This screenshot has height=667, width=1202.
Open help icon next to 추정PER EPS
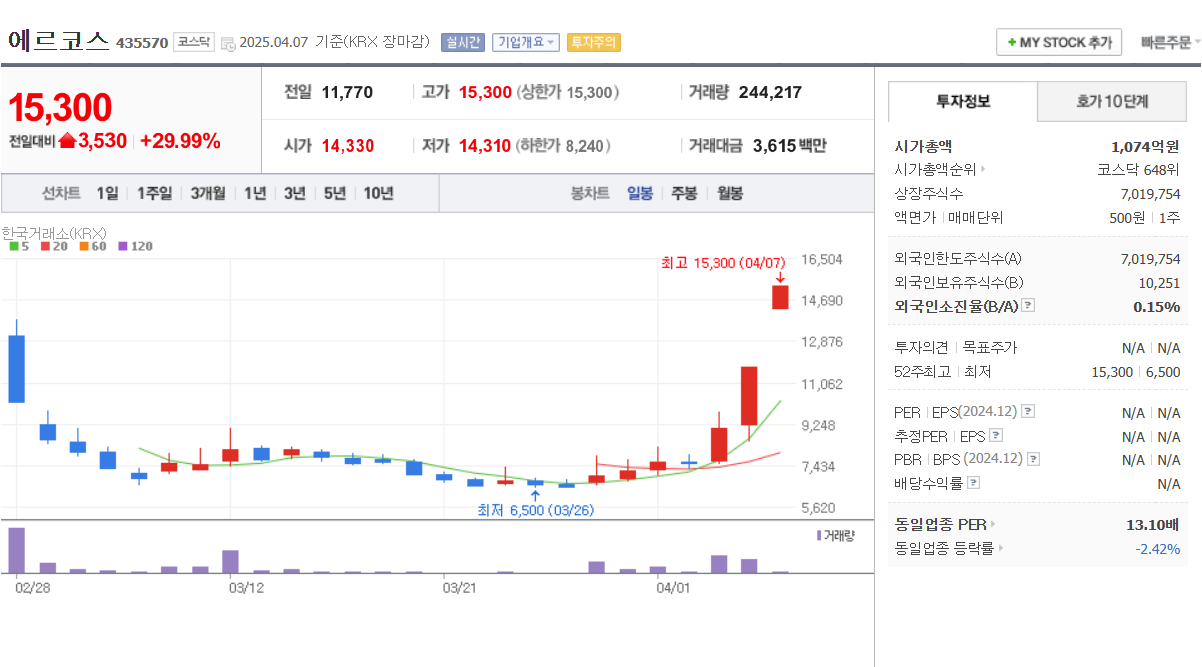click(996, 436)
